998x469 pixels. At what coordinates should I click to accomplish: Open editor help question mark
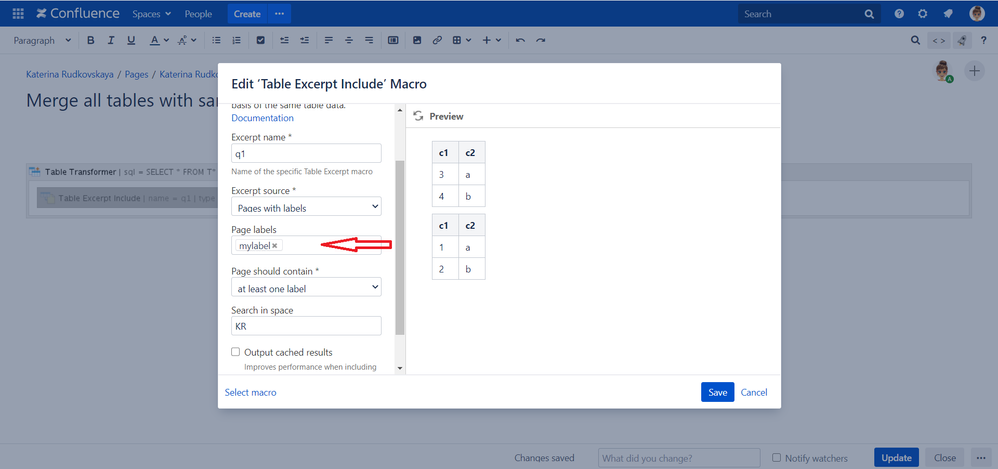coord(983,40)
